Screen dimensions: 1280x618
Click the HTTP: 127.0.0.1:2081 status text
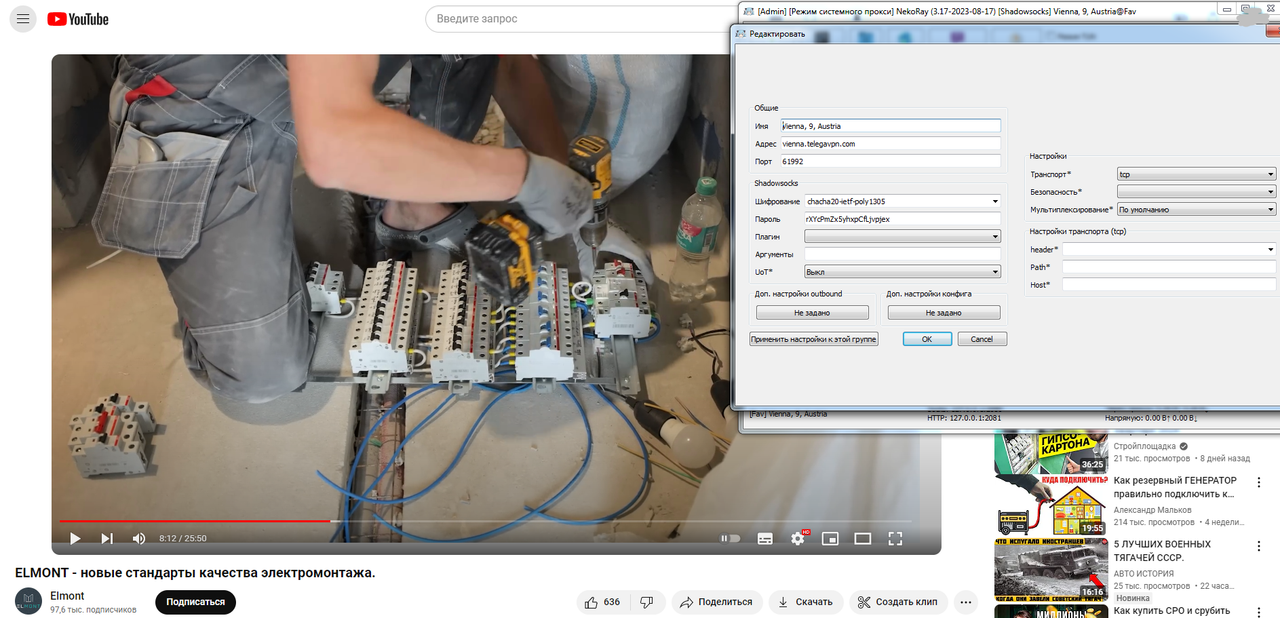pyautogui.click(x=964, y=417)
